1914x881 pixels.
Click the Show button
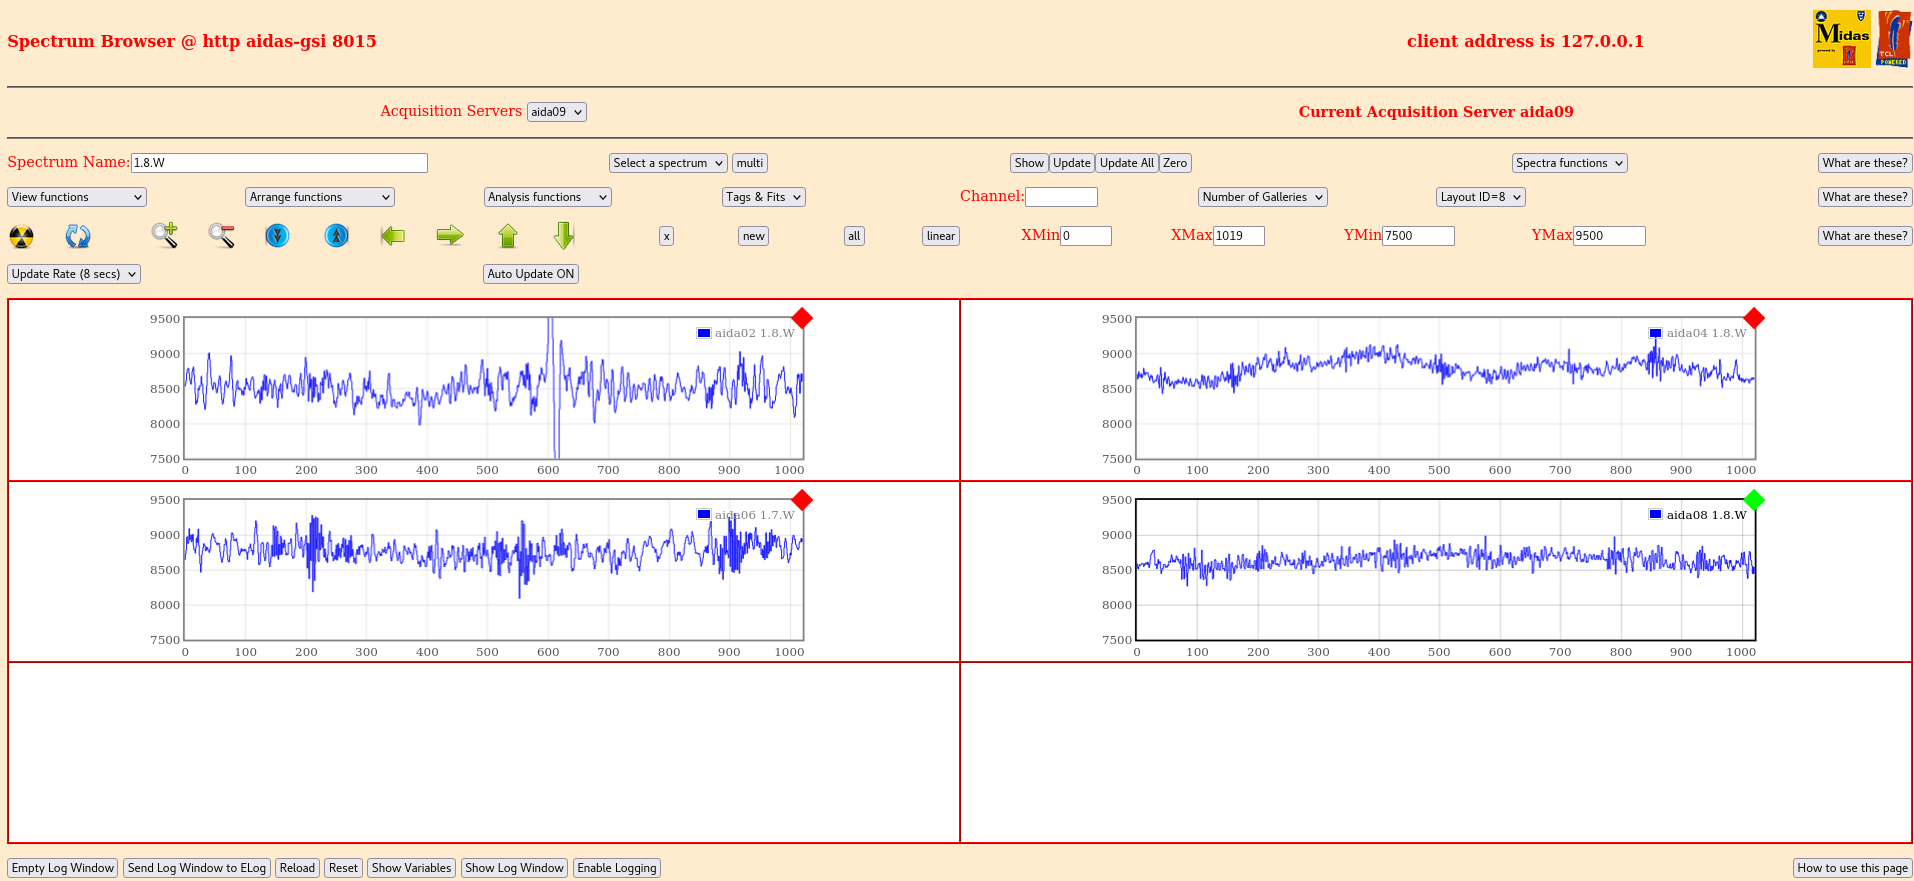[1029, 163]
